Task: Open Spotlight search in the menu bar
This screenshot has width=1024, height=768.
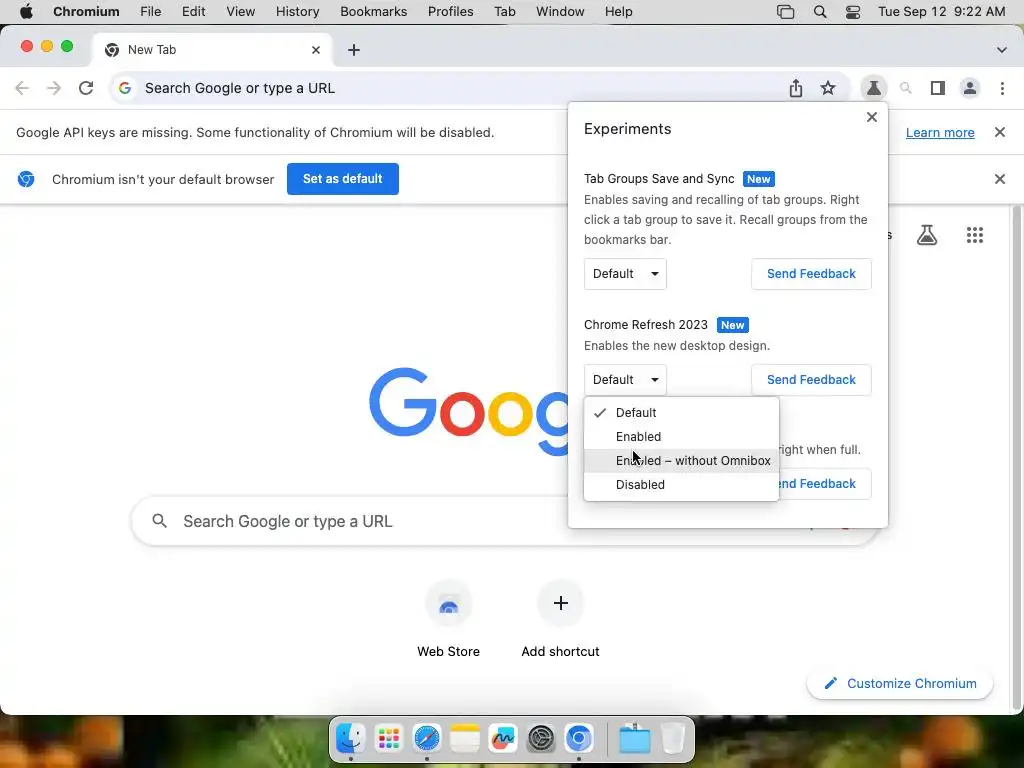Action: [820, 12]
